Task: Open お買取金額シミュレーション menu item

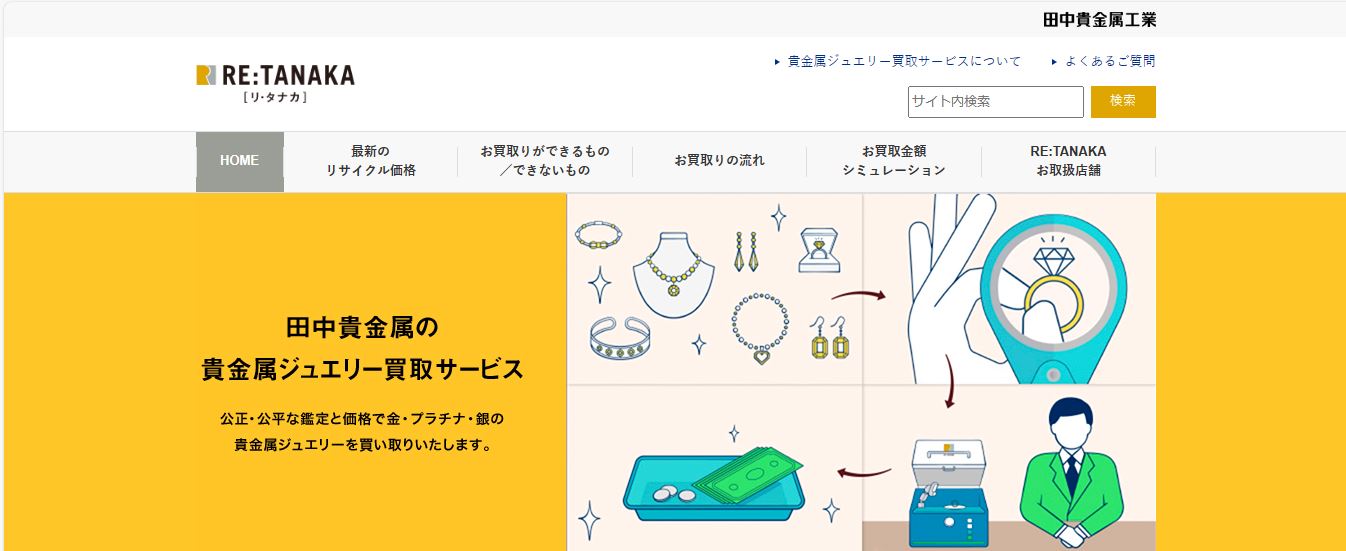Action: [x=894, y=161]
